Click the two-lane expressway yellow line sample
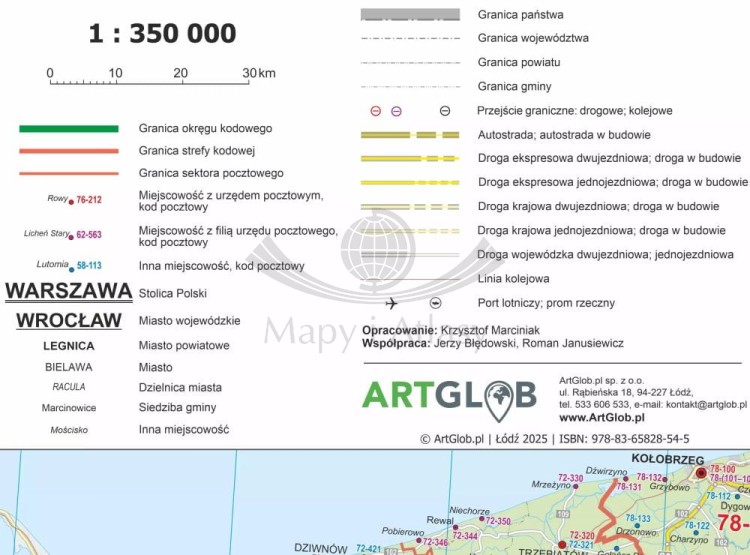Screen dimensions: 750x555 click(x=410, y=158)
